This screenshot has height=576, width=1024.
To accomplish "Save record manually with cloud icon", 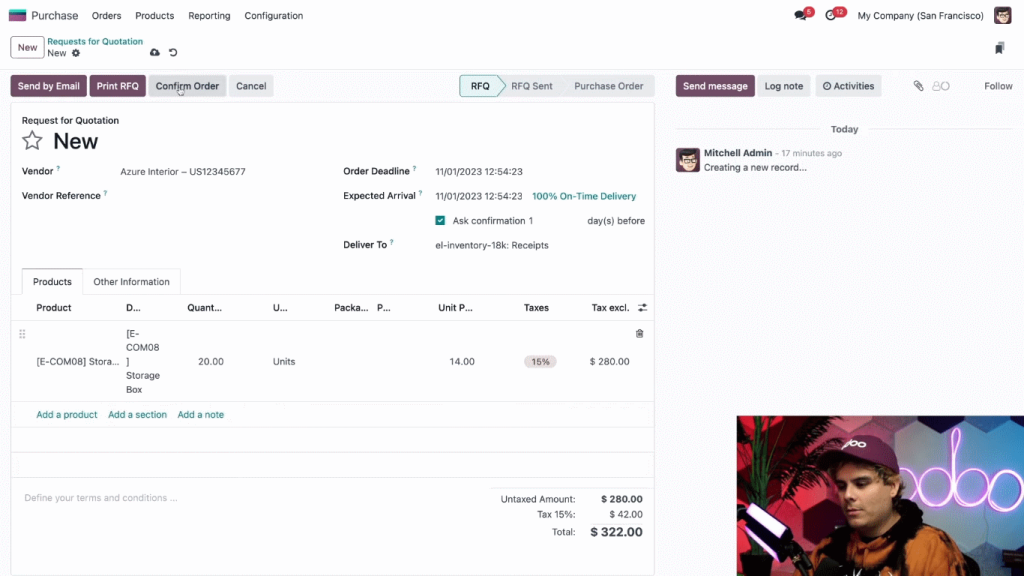I will [155, 52].
